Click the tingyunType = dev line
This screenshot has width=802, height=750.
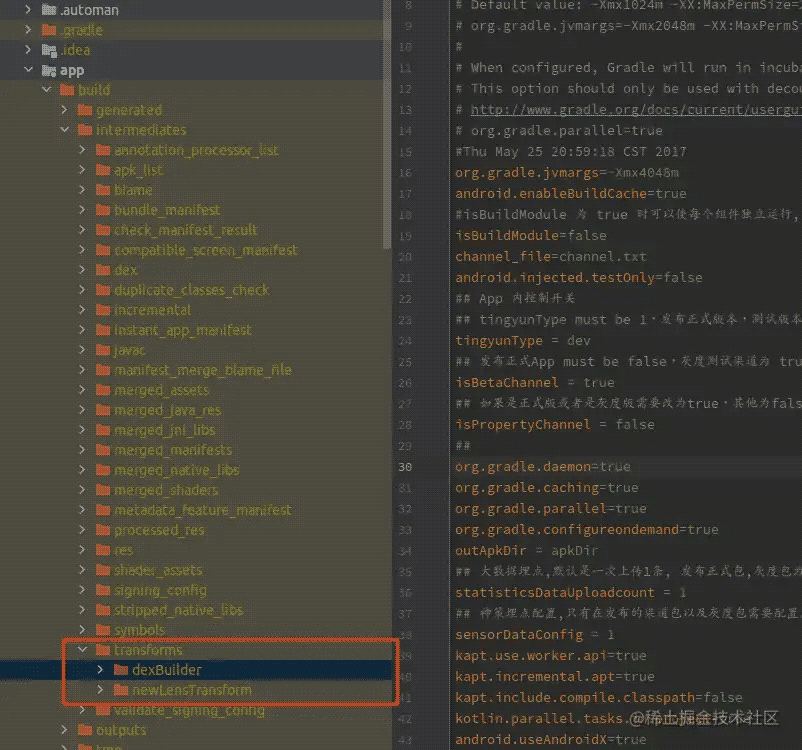point(523,340)
